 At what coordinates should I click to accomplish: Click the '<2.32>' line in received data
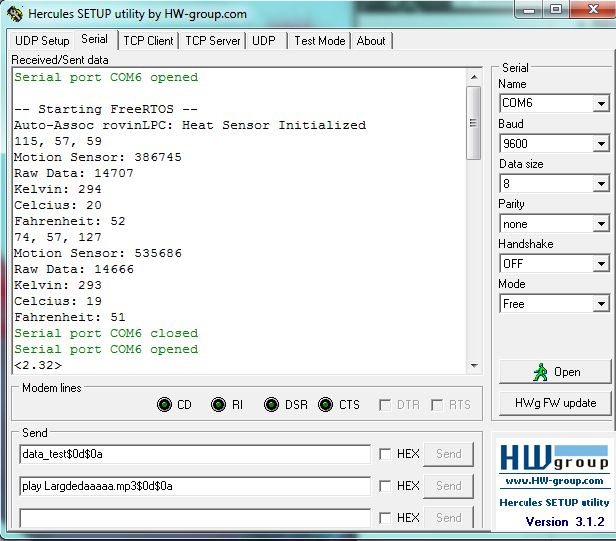[x=38, y=365]
